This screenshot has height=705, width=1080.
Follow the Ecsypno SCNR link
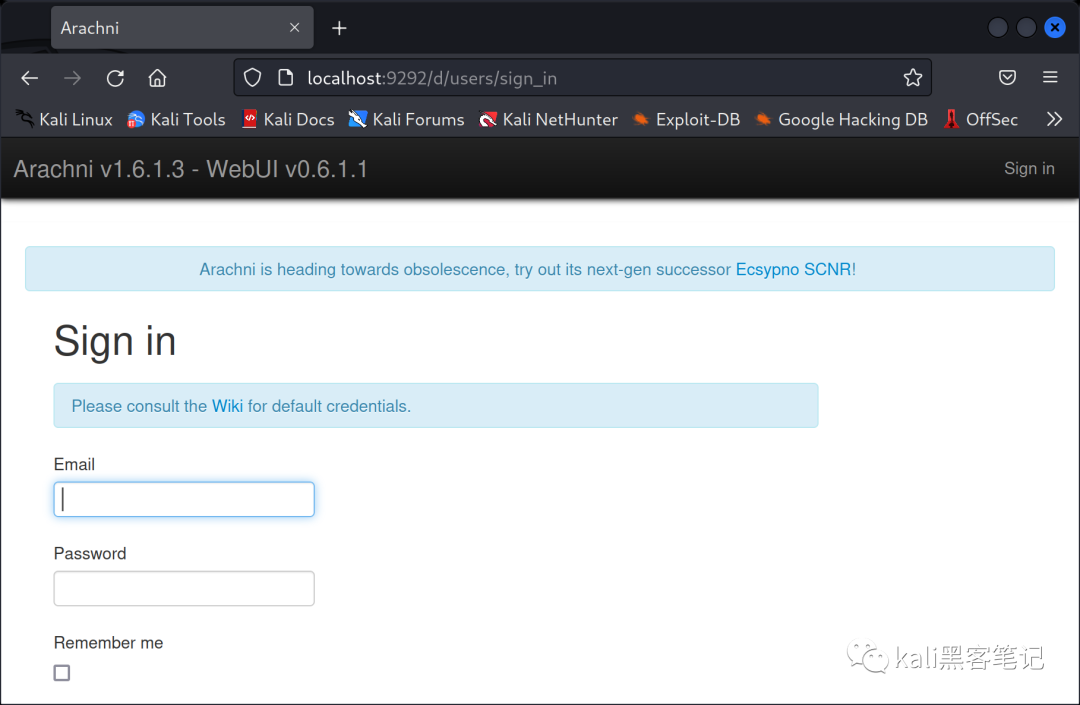[794, 269]
